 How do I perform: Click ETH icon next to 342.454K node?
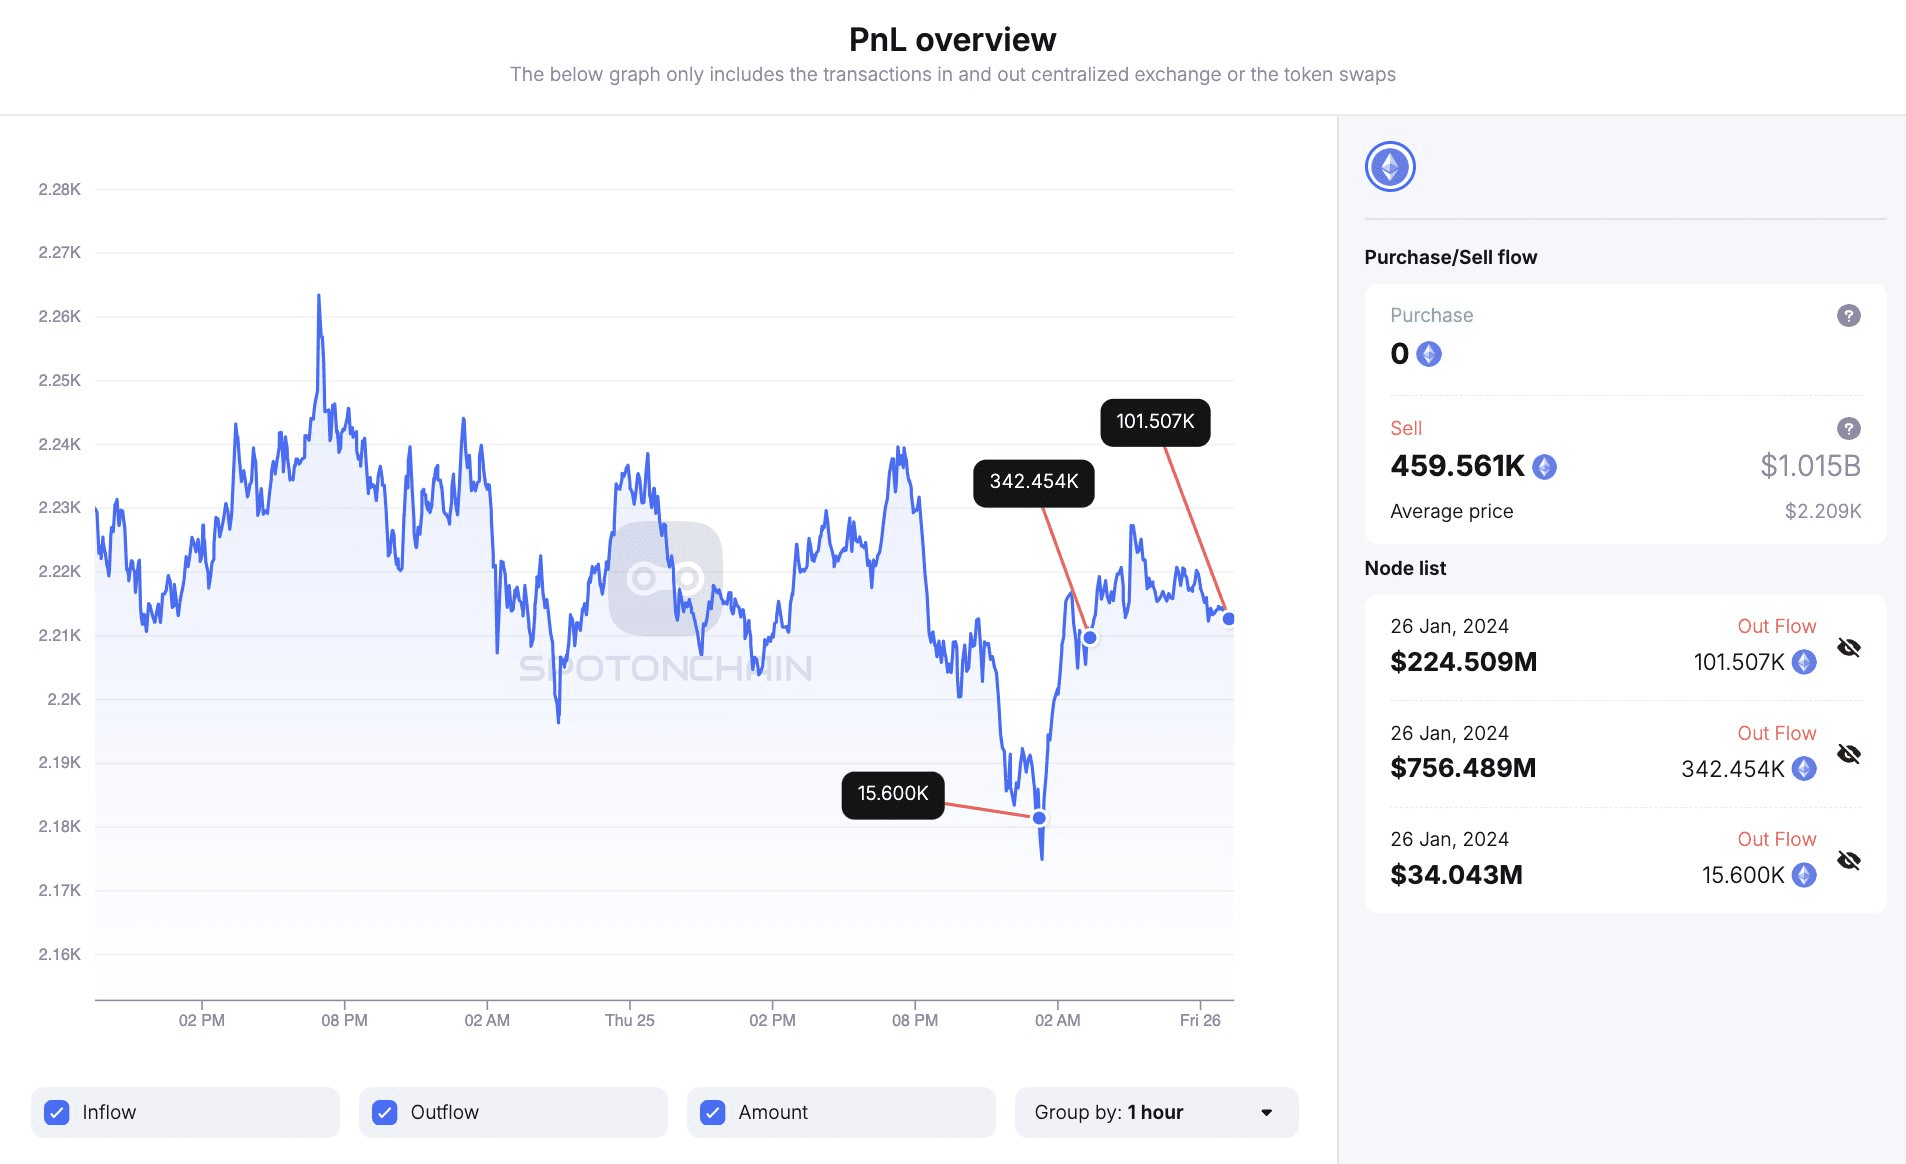point(1804,768)
